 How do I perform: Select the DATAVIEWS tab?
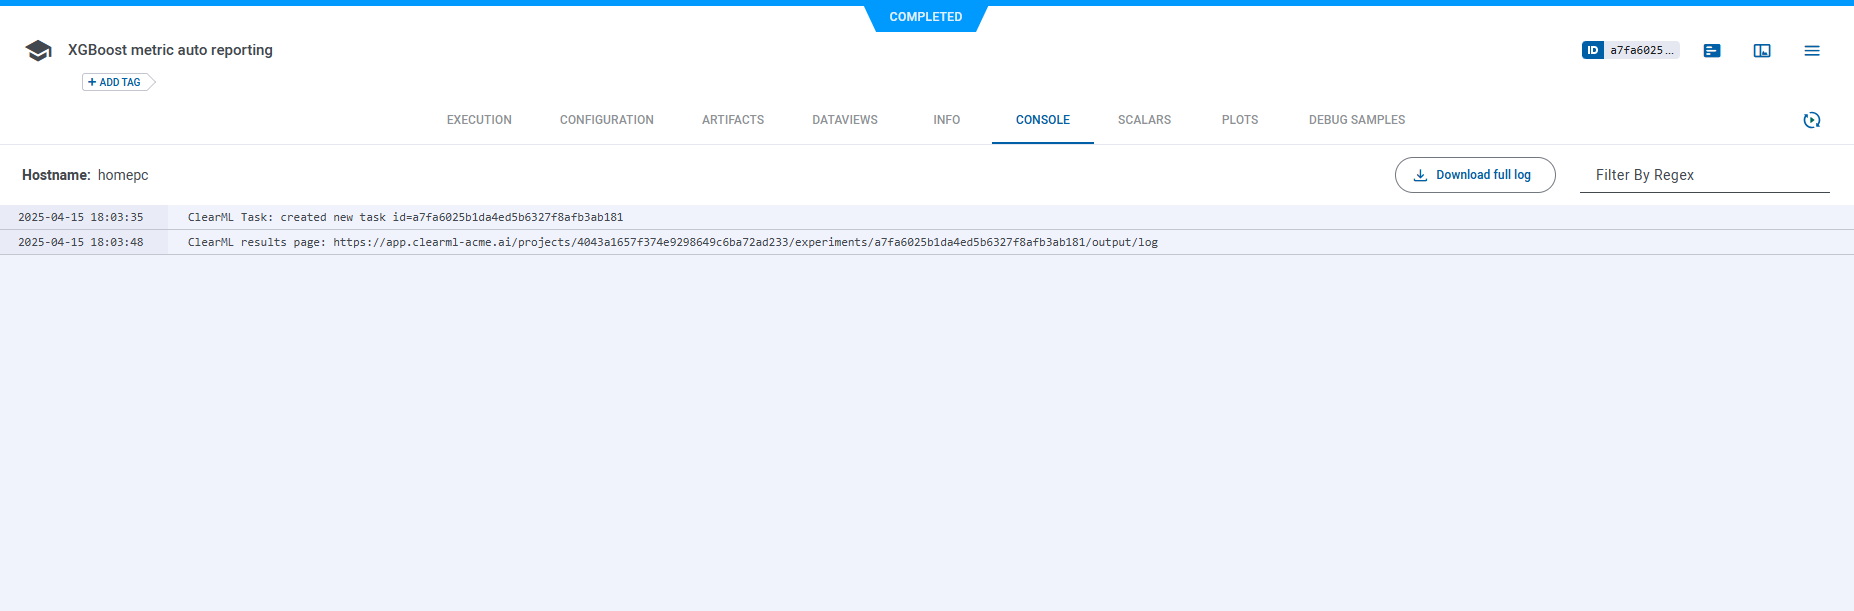point(844,120)
